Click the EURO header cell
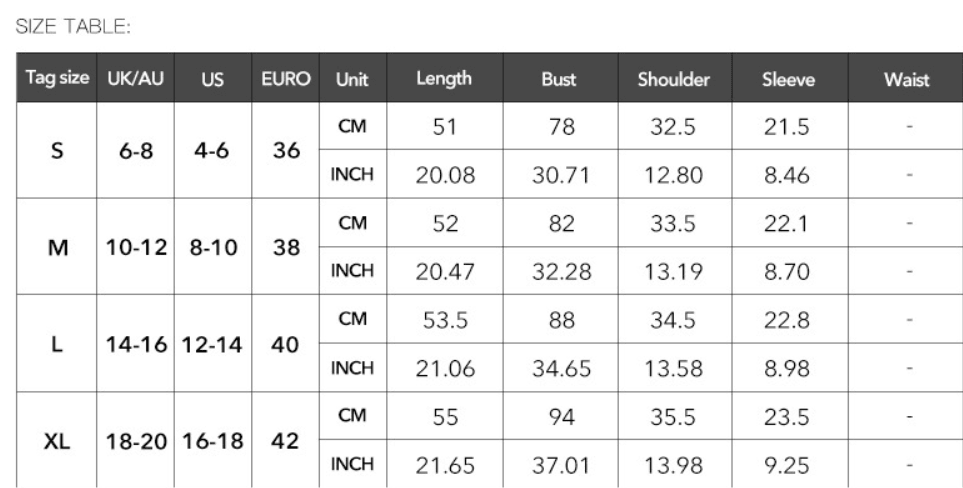 point(286,78)
